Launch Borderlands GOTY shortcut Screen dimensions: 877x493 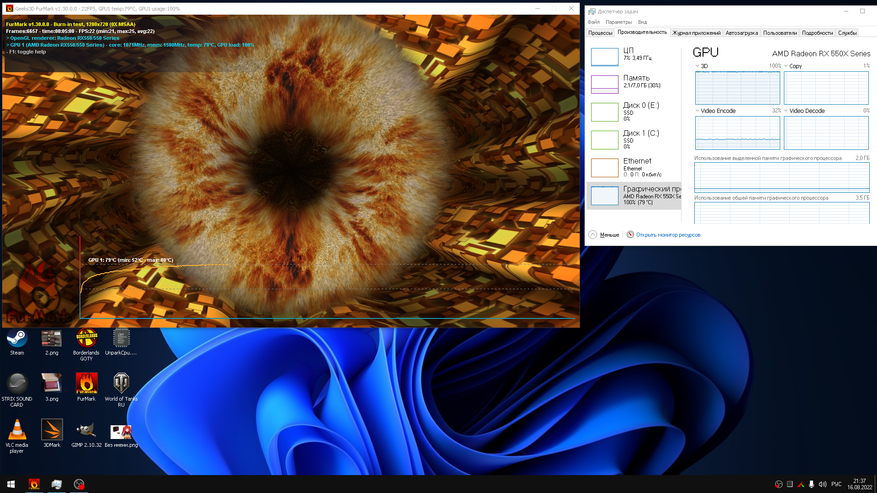pos(86,345)
